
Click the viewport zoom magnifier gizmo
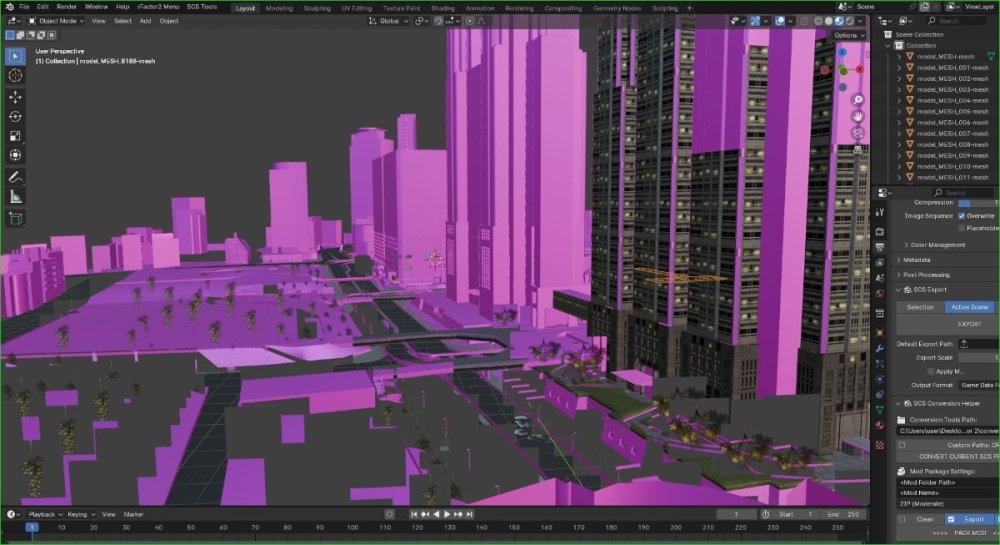coord(858,99)
